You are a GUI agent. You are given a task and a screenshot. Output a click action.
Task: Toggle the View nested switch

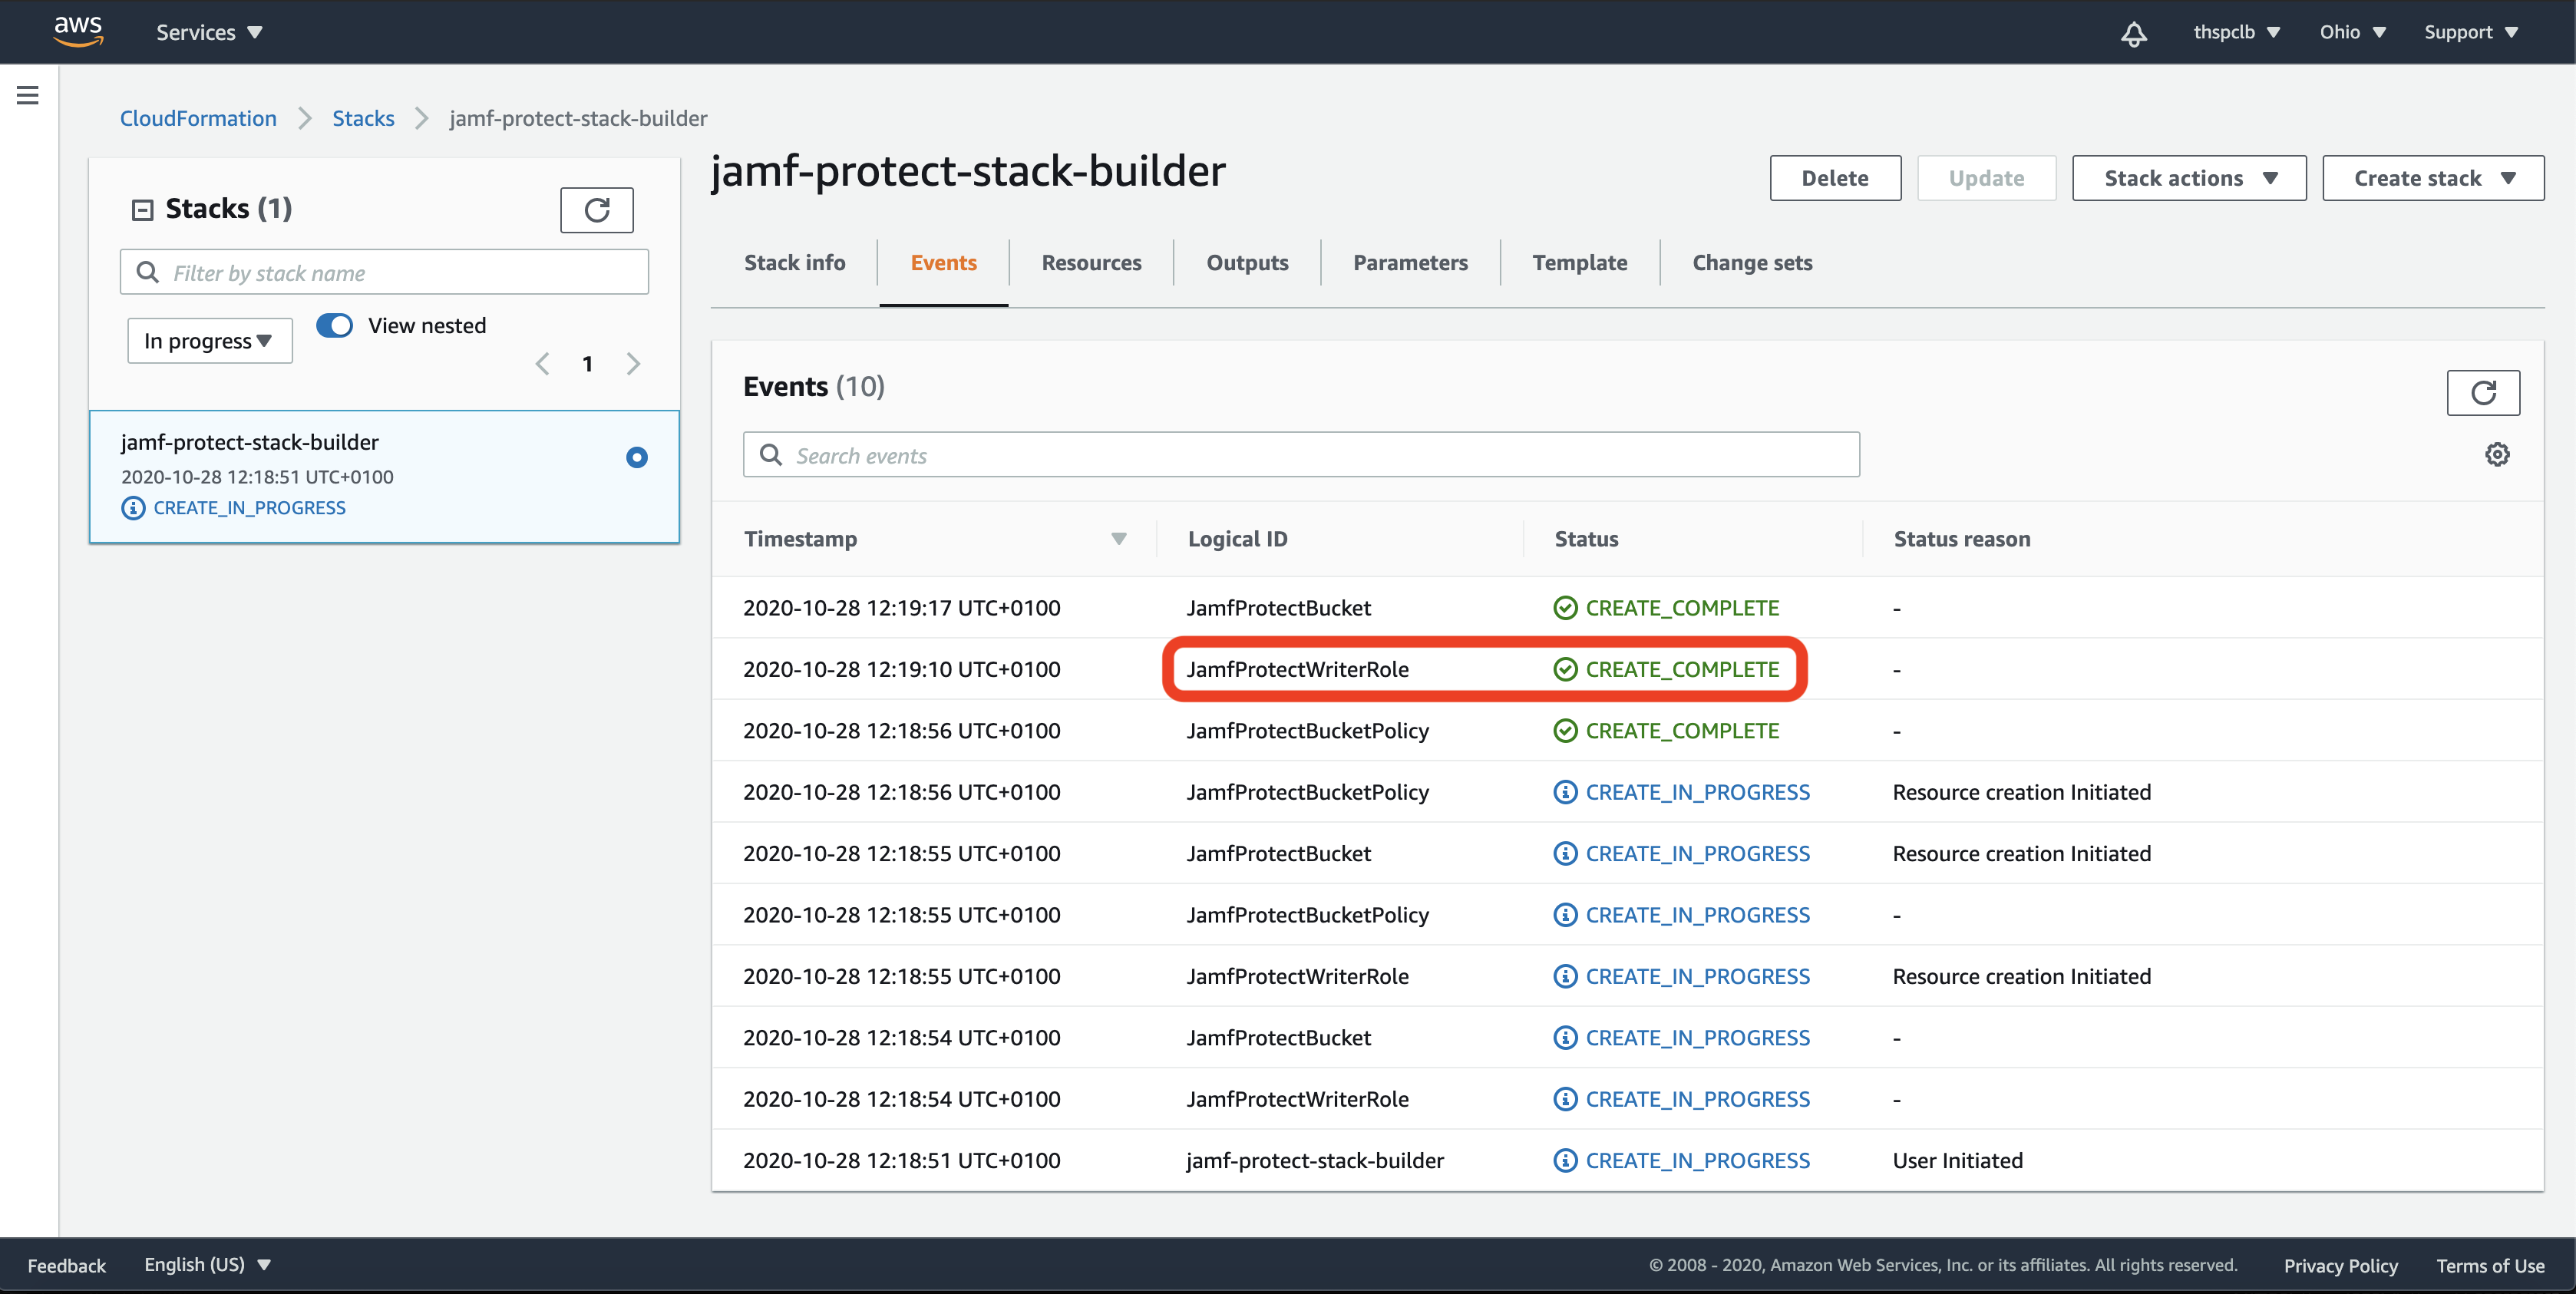pos(335,326)
